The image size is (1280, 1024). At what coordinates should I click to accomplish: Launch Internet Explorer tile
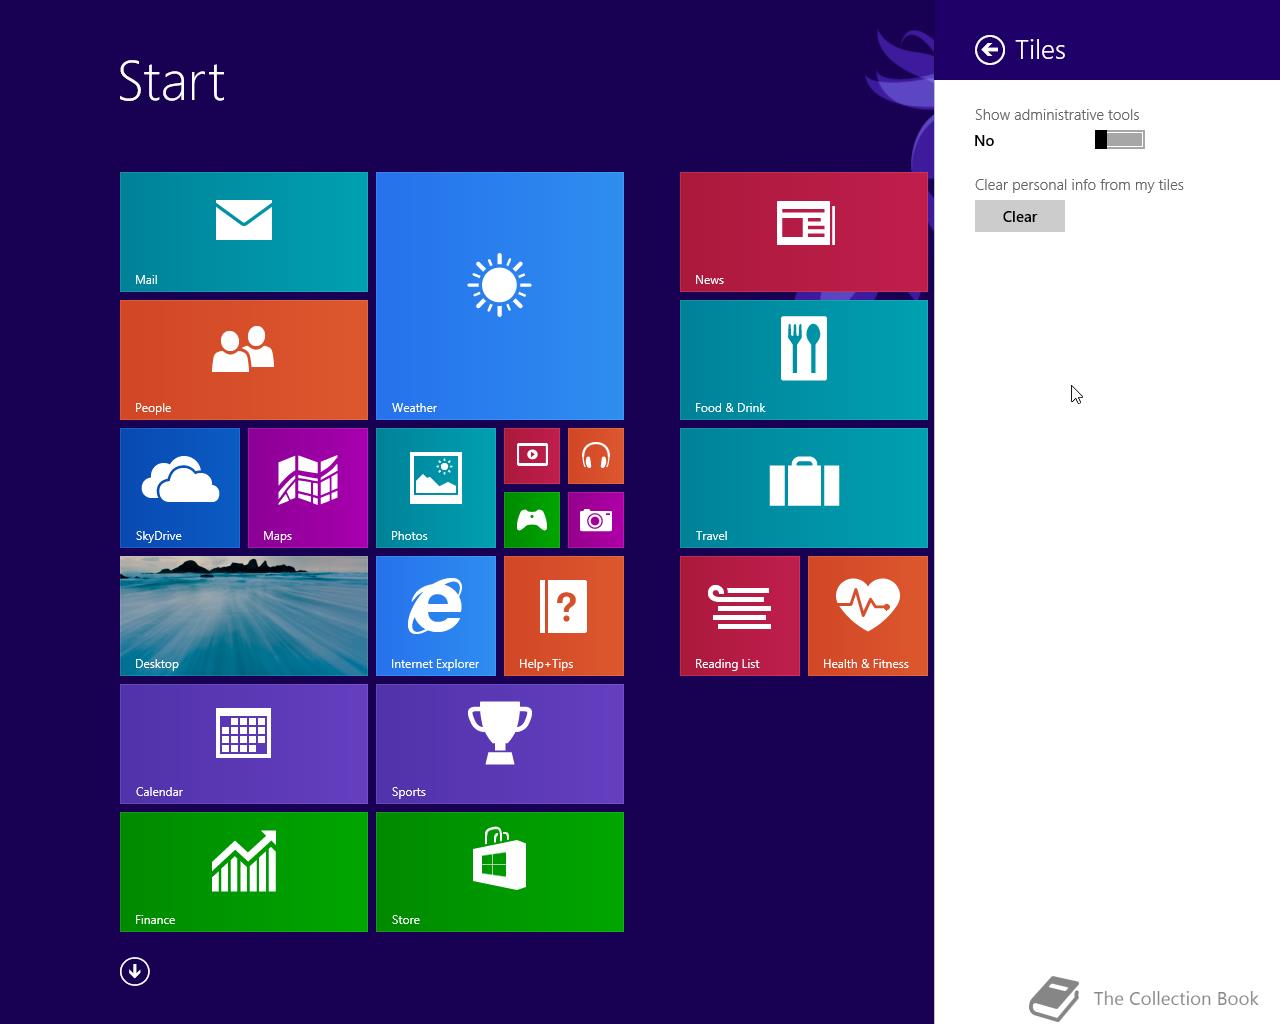point(436,616)
